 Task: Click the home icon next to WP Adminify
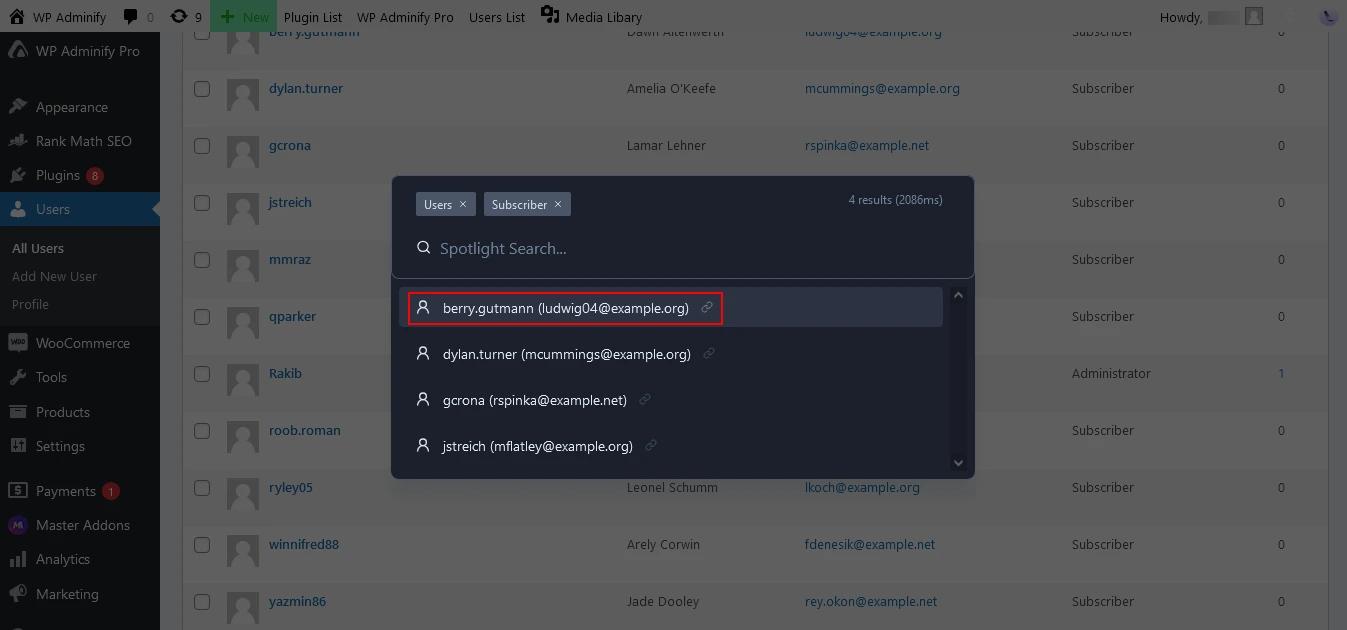17,16
